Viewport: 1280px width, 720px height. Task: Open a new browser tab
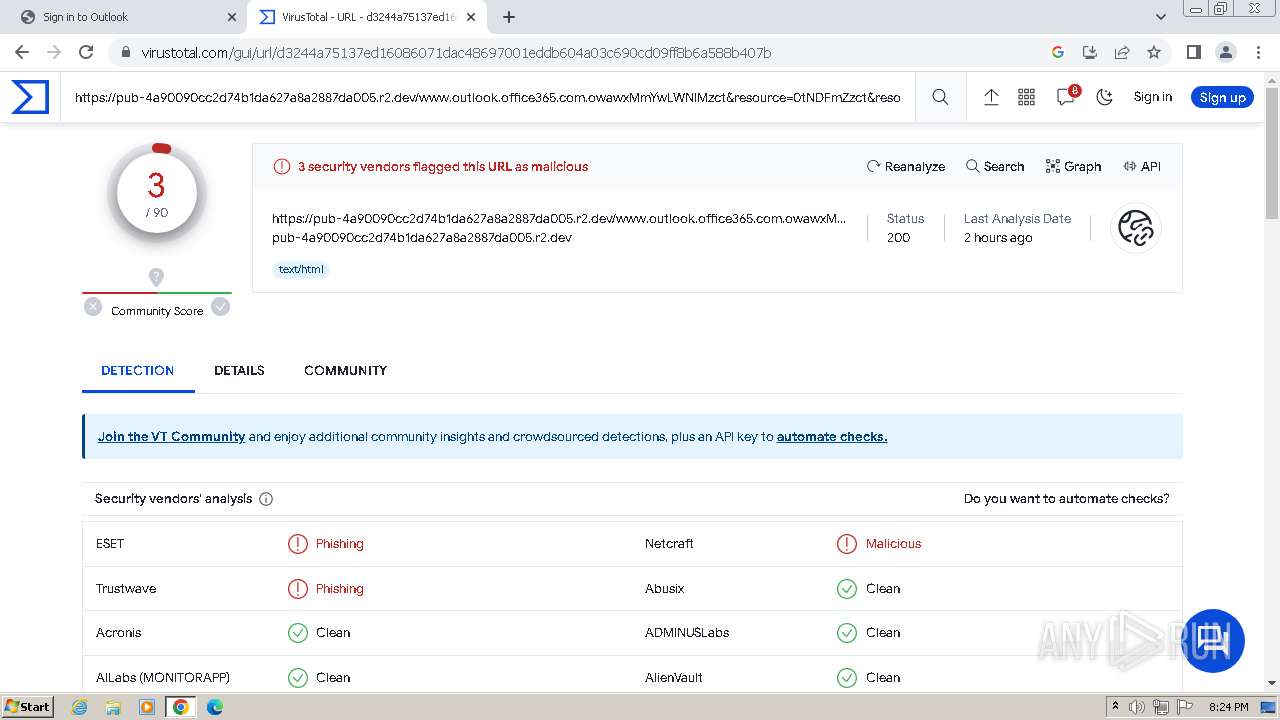(509, 17)
